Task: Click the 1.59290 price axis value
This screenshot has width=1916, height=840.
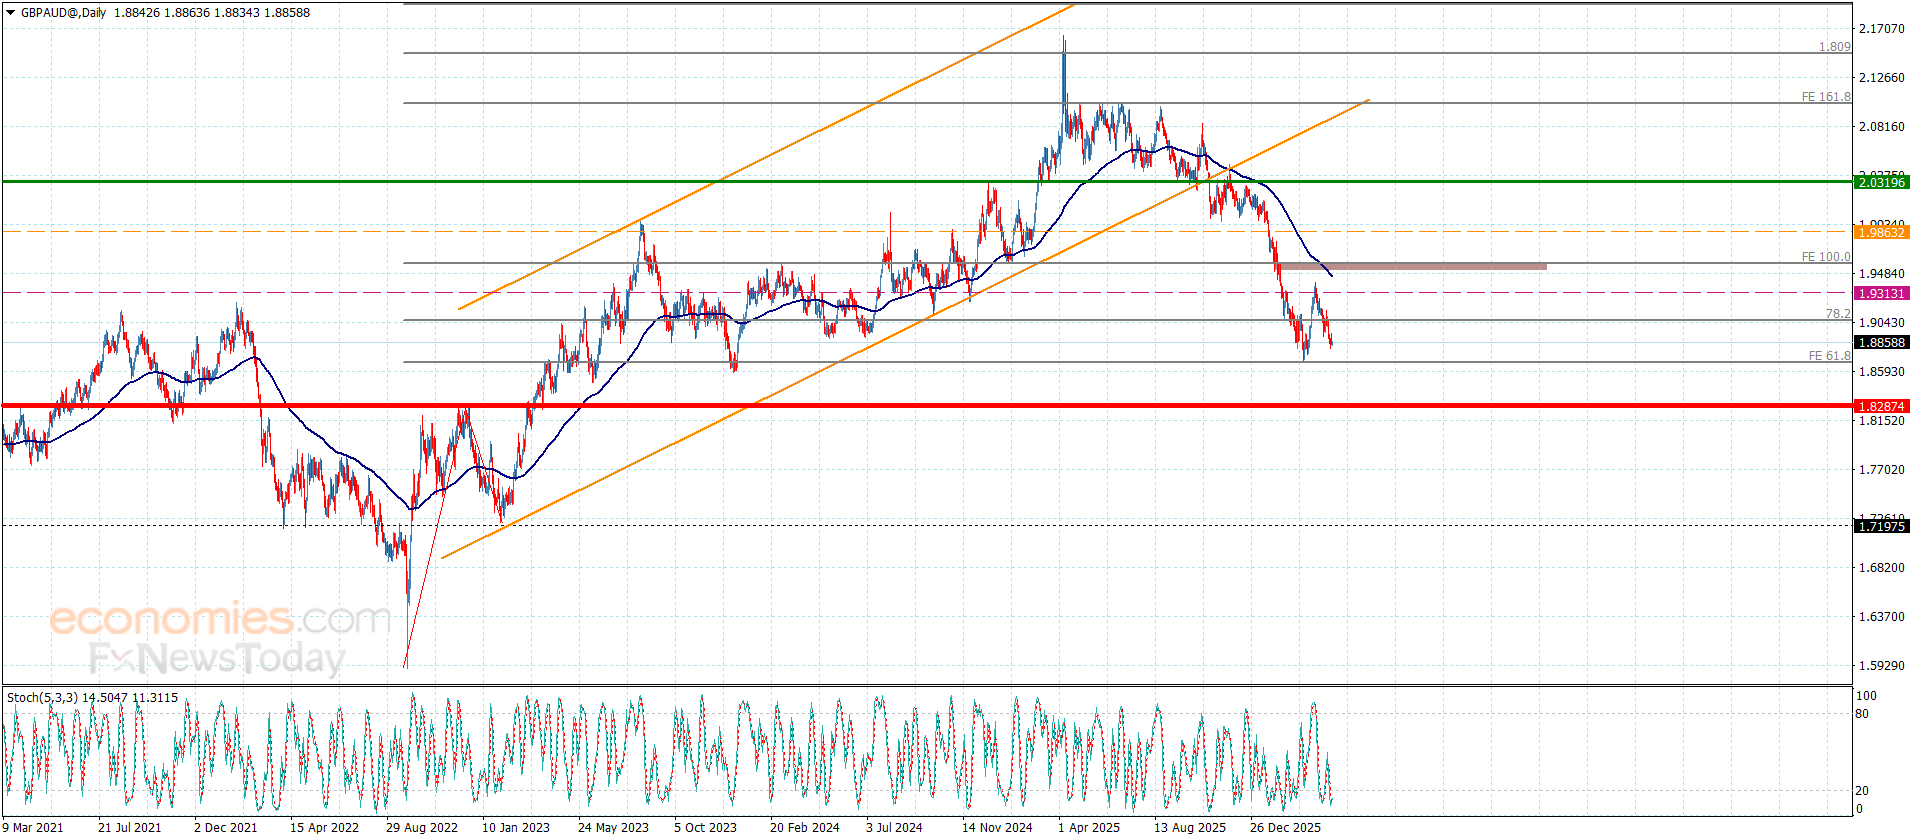Action: [x=1881, y=665]
